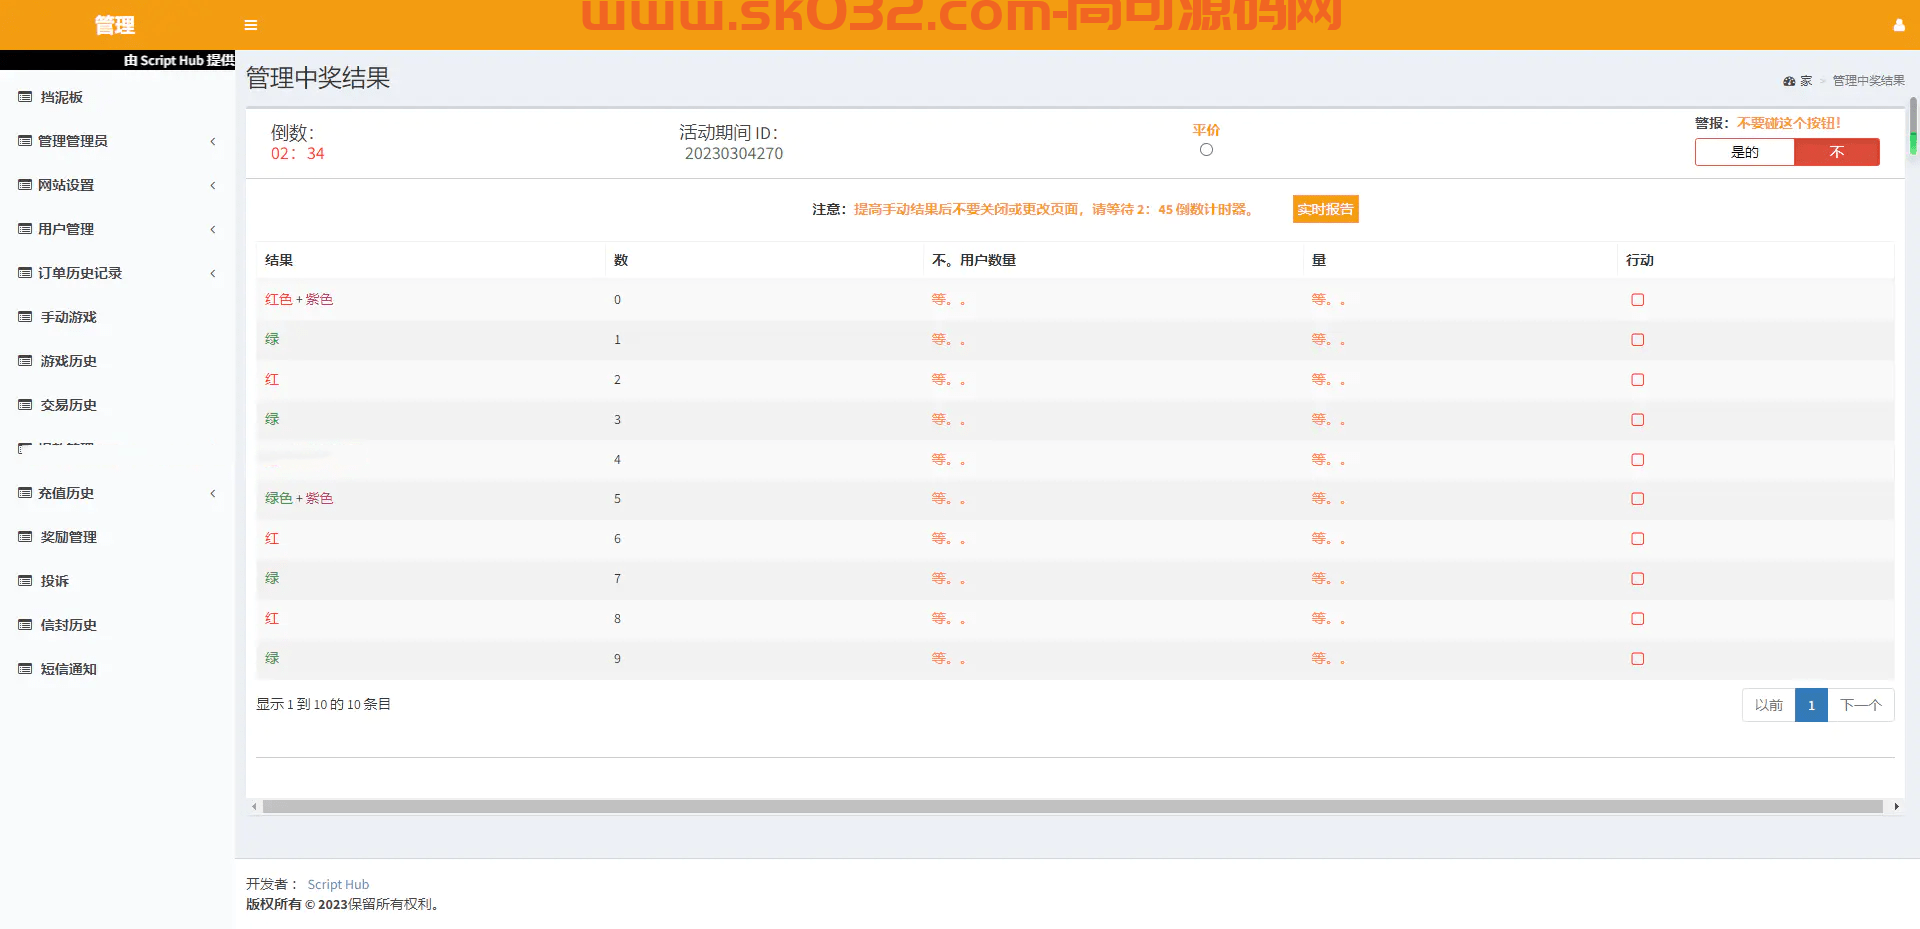This screenshot has width=1920, height=929.
Task: Click the icon beside 网站设置
Action: click(x=25, y=185)
